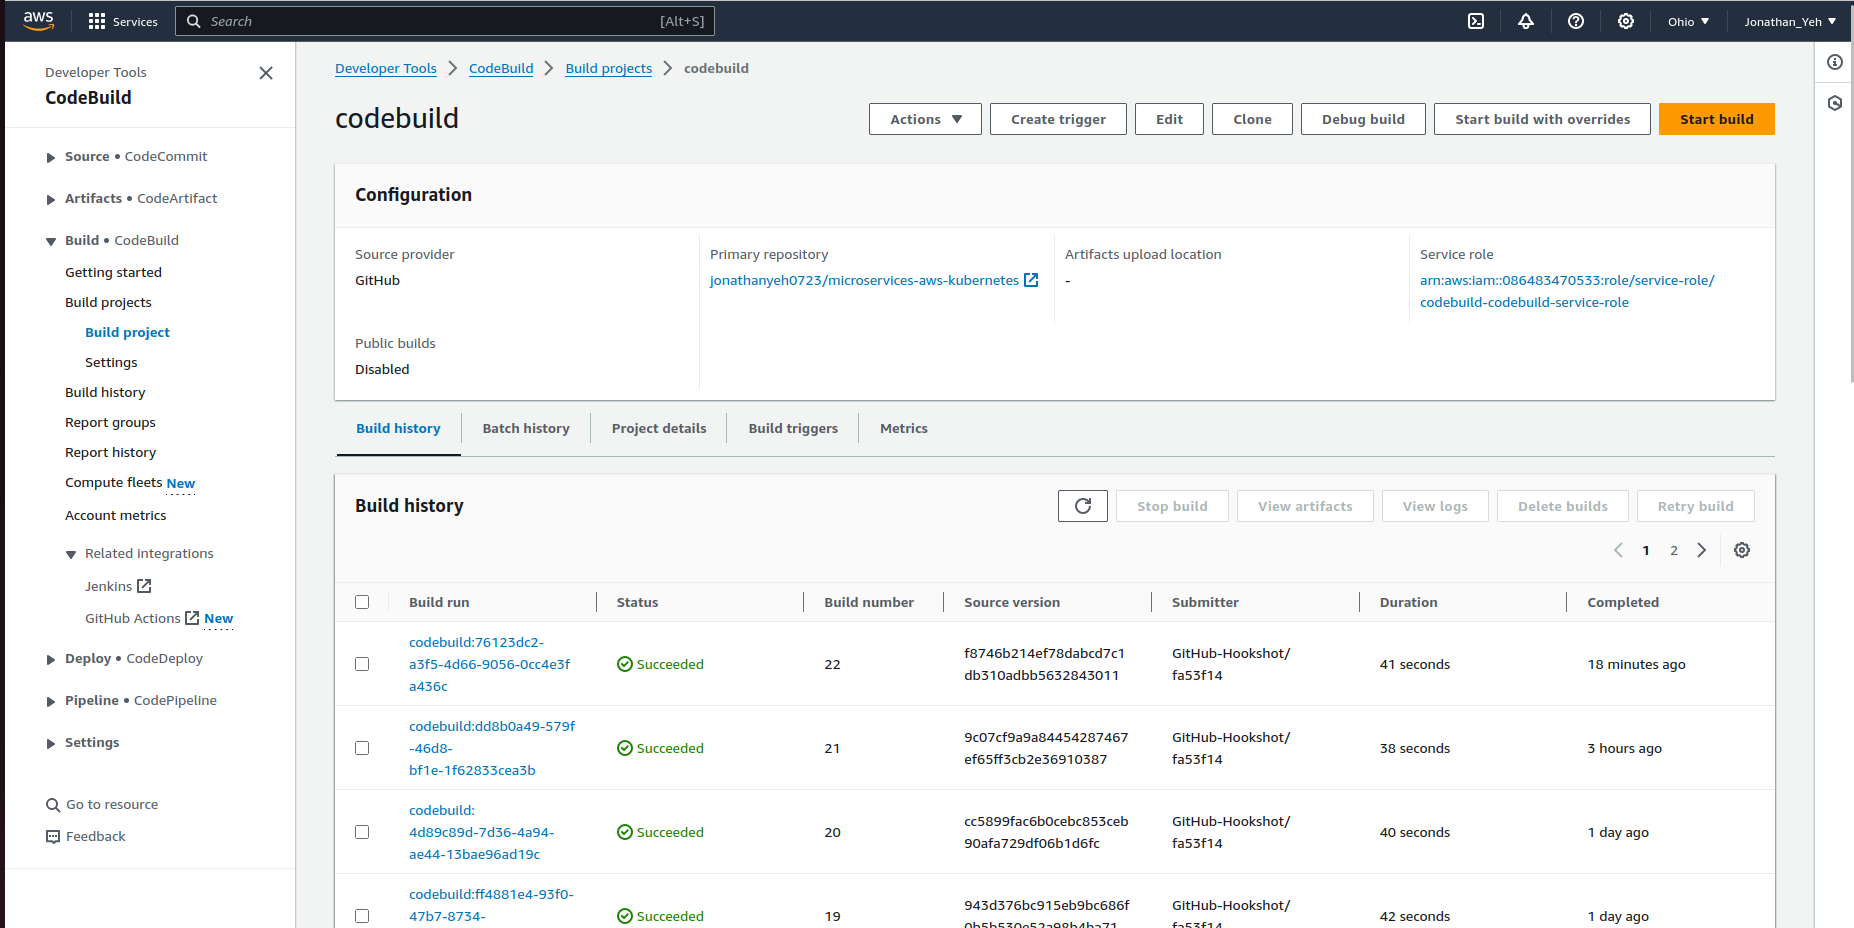Collapse Related integrations group
This screenshot has height=928, width=1854.
tap(71, 554)
